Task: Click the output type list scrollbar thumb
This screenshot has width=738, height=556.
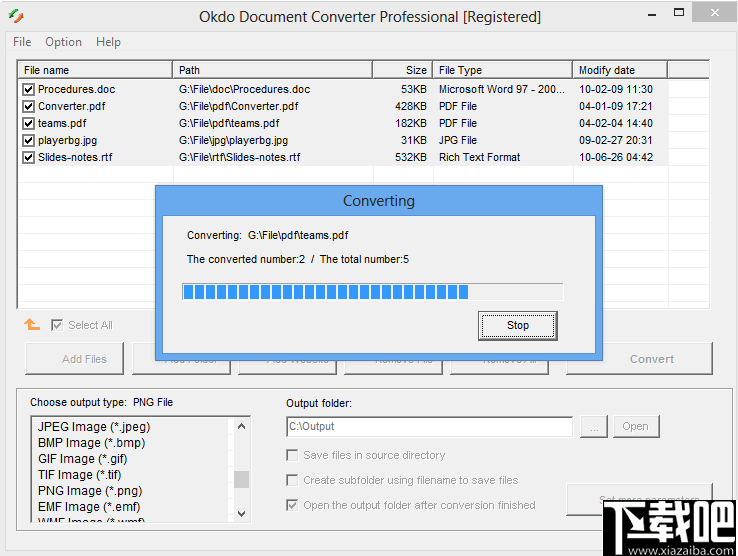Action: click(x=241, y=479)
